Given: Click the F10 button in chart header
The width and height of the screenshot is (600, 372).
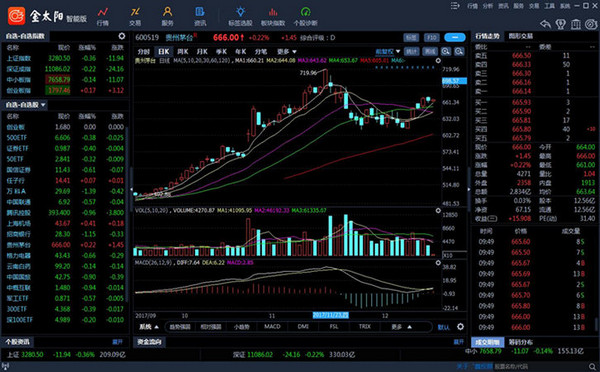Looking at the screenshot, I should (x=432, y=38).
